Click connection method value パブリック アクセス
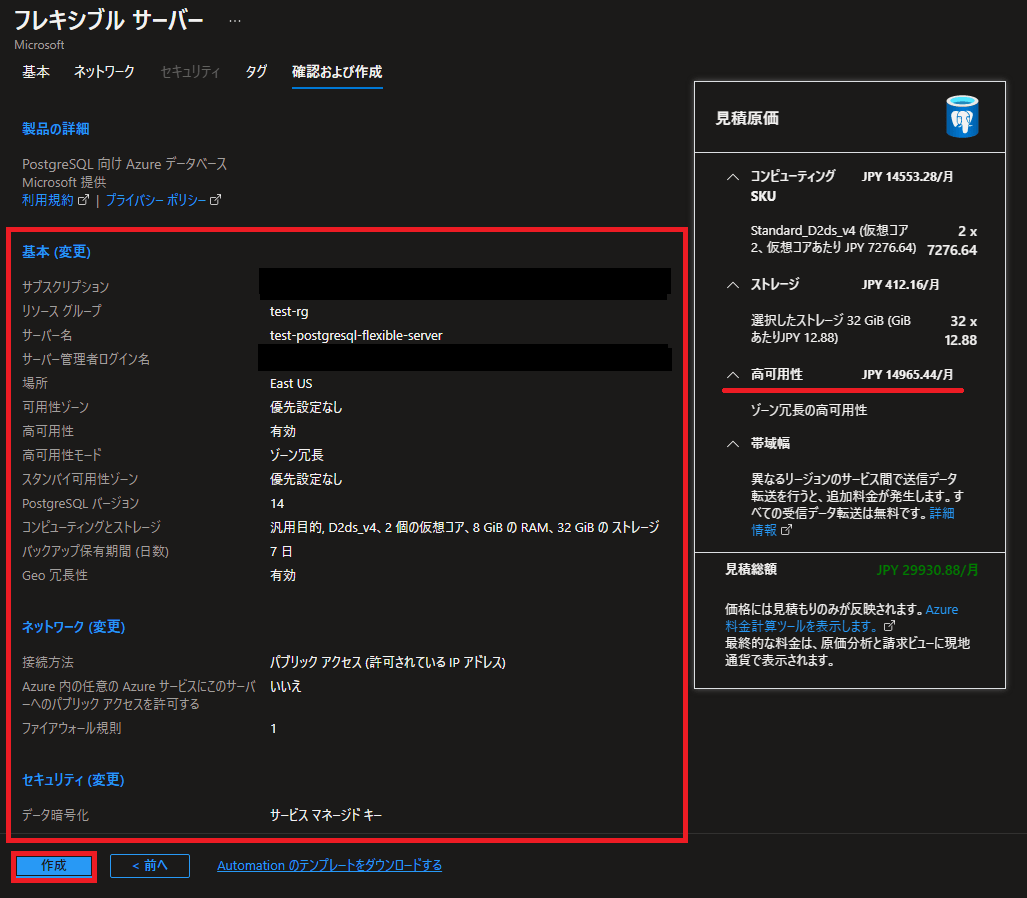This screenshot has height=898, width=1027. (x=388, y=662)
